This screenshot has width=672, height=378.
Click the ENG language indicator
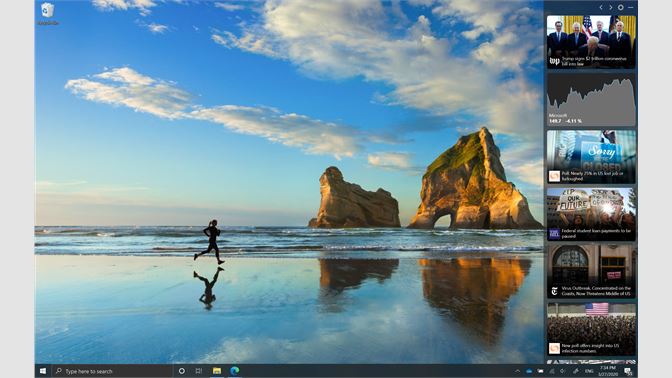pyautogui.click(x=589, y=371)
